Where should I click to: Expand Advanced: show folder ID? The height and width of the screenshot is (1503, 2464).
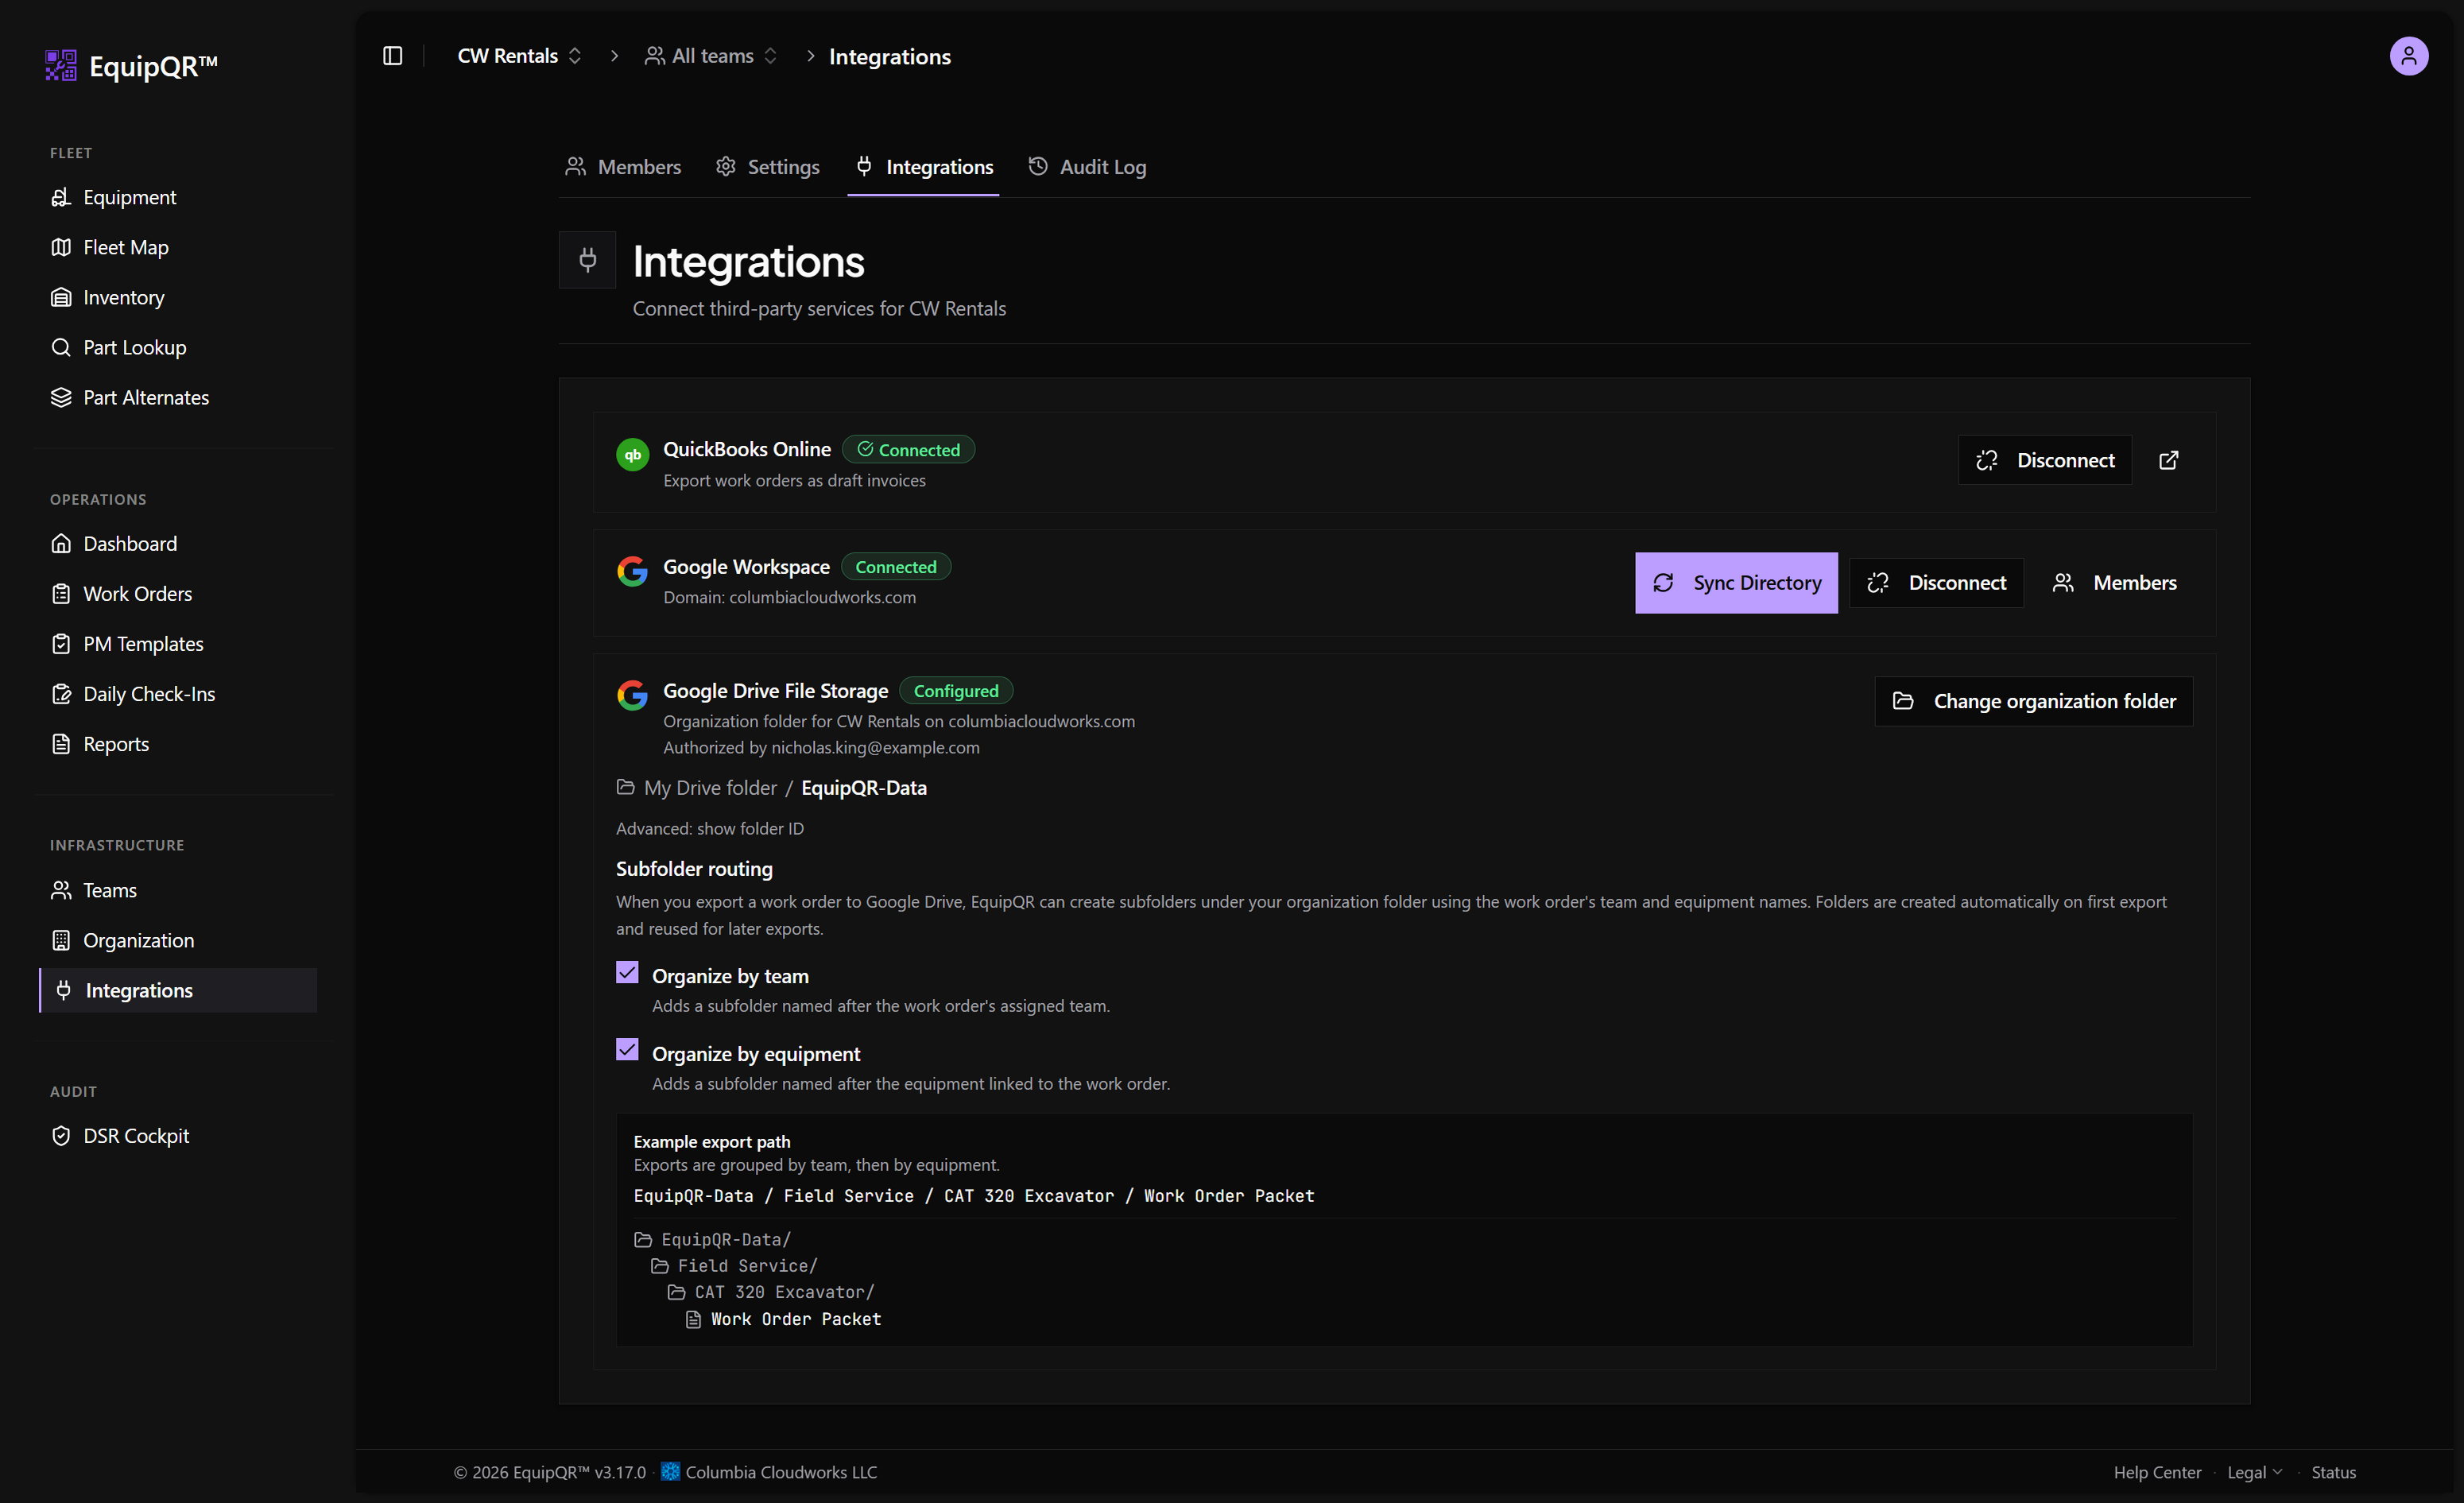[709, 828]
